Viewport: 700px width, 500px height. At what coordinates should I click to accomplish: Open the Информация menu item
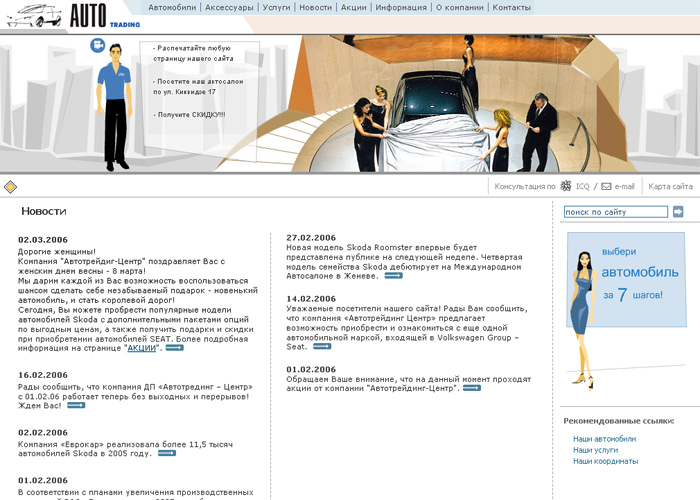401,8
